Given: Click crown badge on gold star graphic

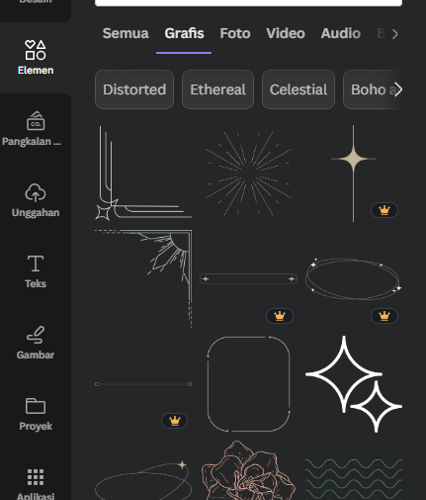Looking at the screenshot, I should (x=384, y=210).
